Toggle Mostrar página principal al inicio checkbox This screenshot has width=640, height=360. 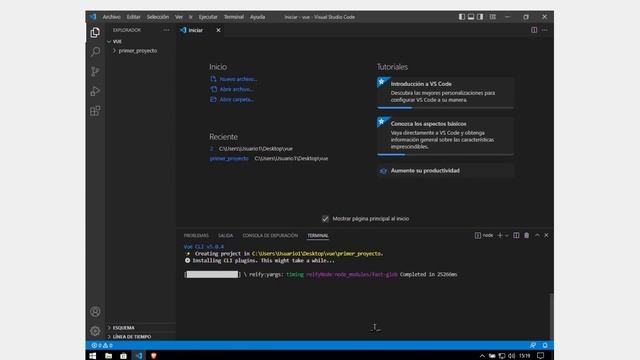[x=325, y=219]
